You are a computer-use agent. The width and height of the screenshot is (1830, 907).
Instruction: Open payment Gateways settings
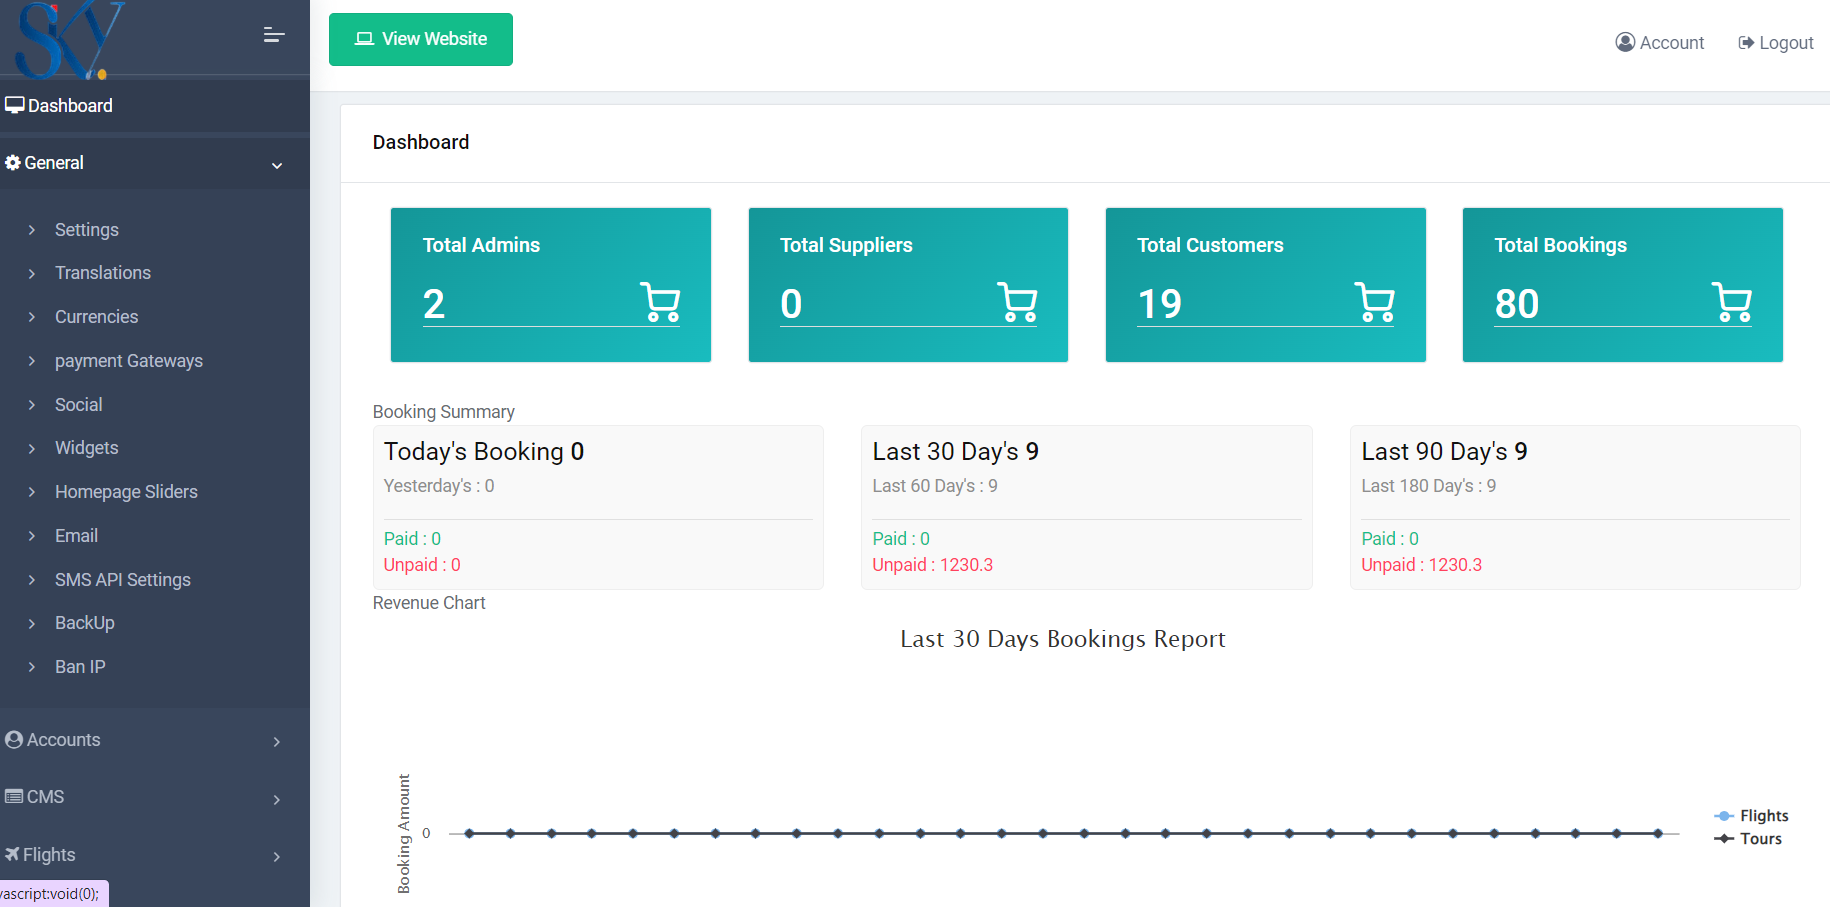point(128,361)
